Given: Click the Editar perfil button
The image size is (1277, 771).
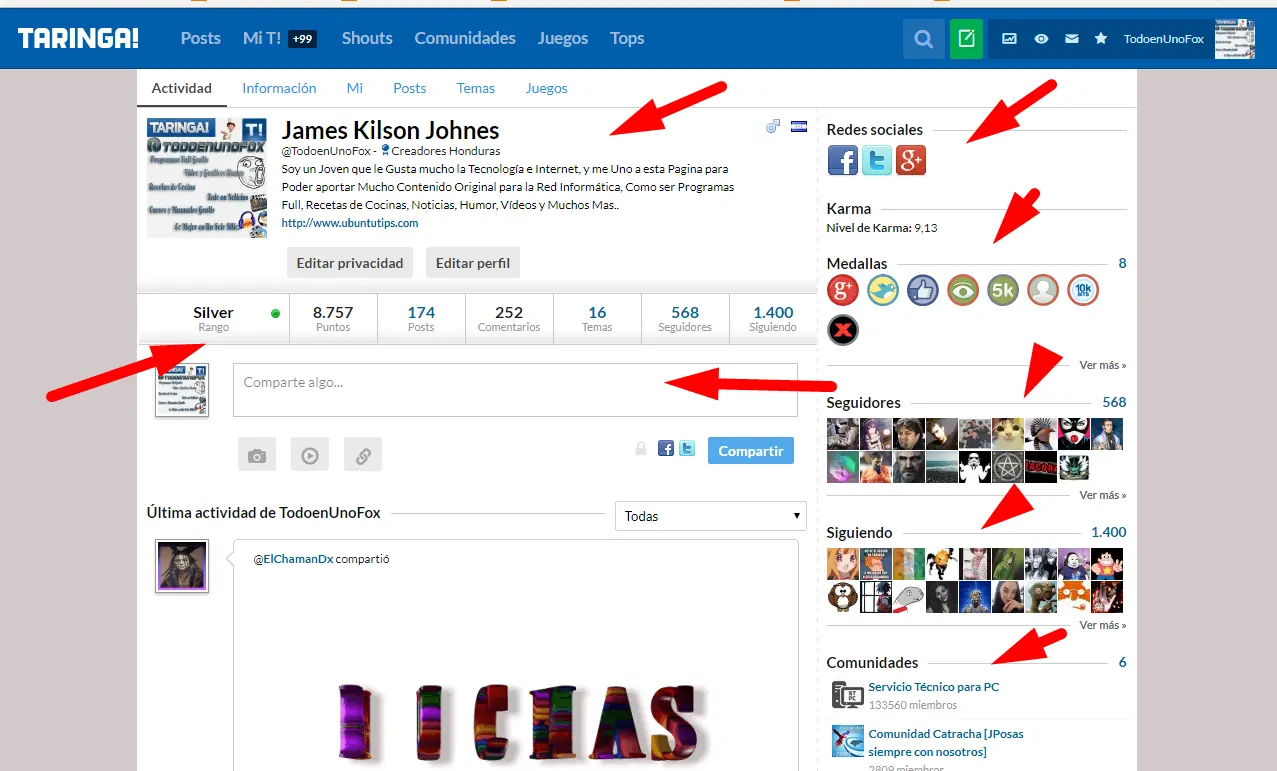Looking at the screenshot, I should click(x=473, y=263).
